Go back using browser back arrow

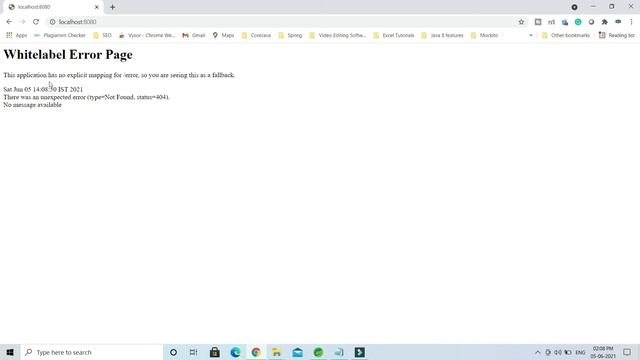[x=9, y=22]
